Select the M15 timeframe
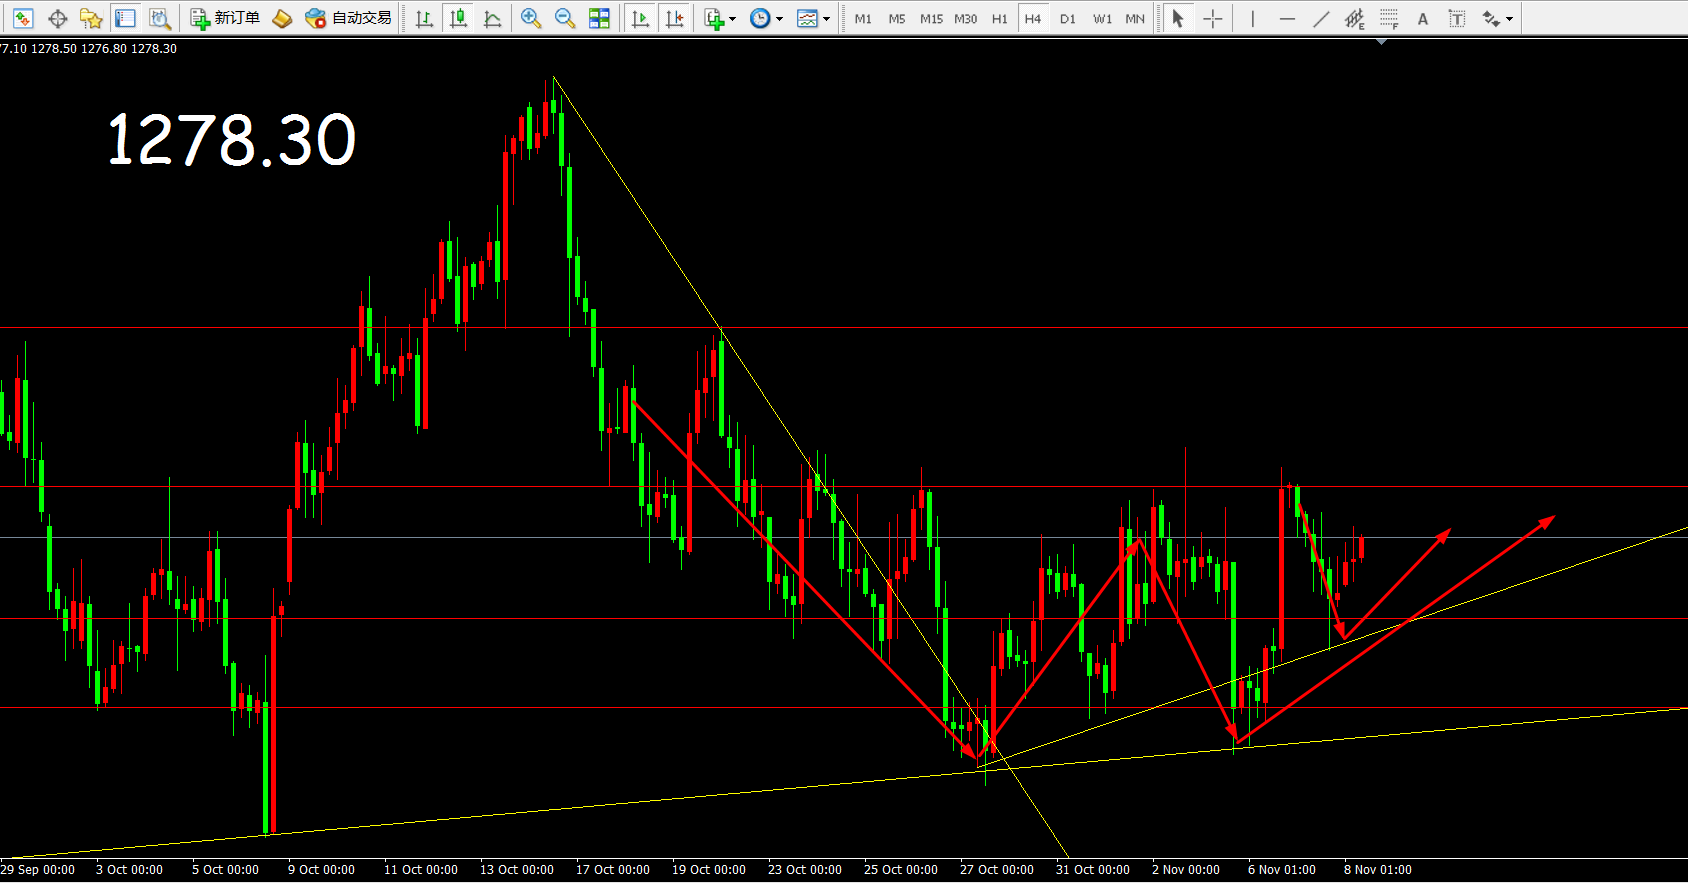The width and height of the screenshot is (1688, 883). click(931, 18)
